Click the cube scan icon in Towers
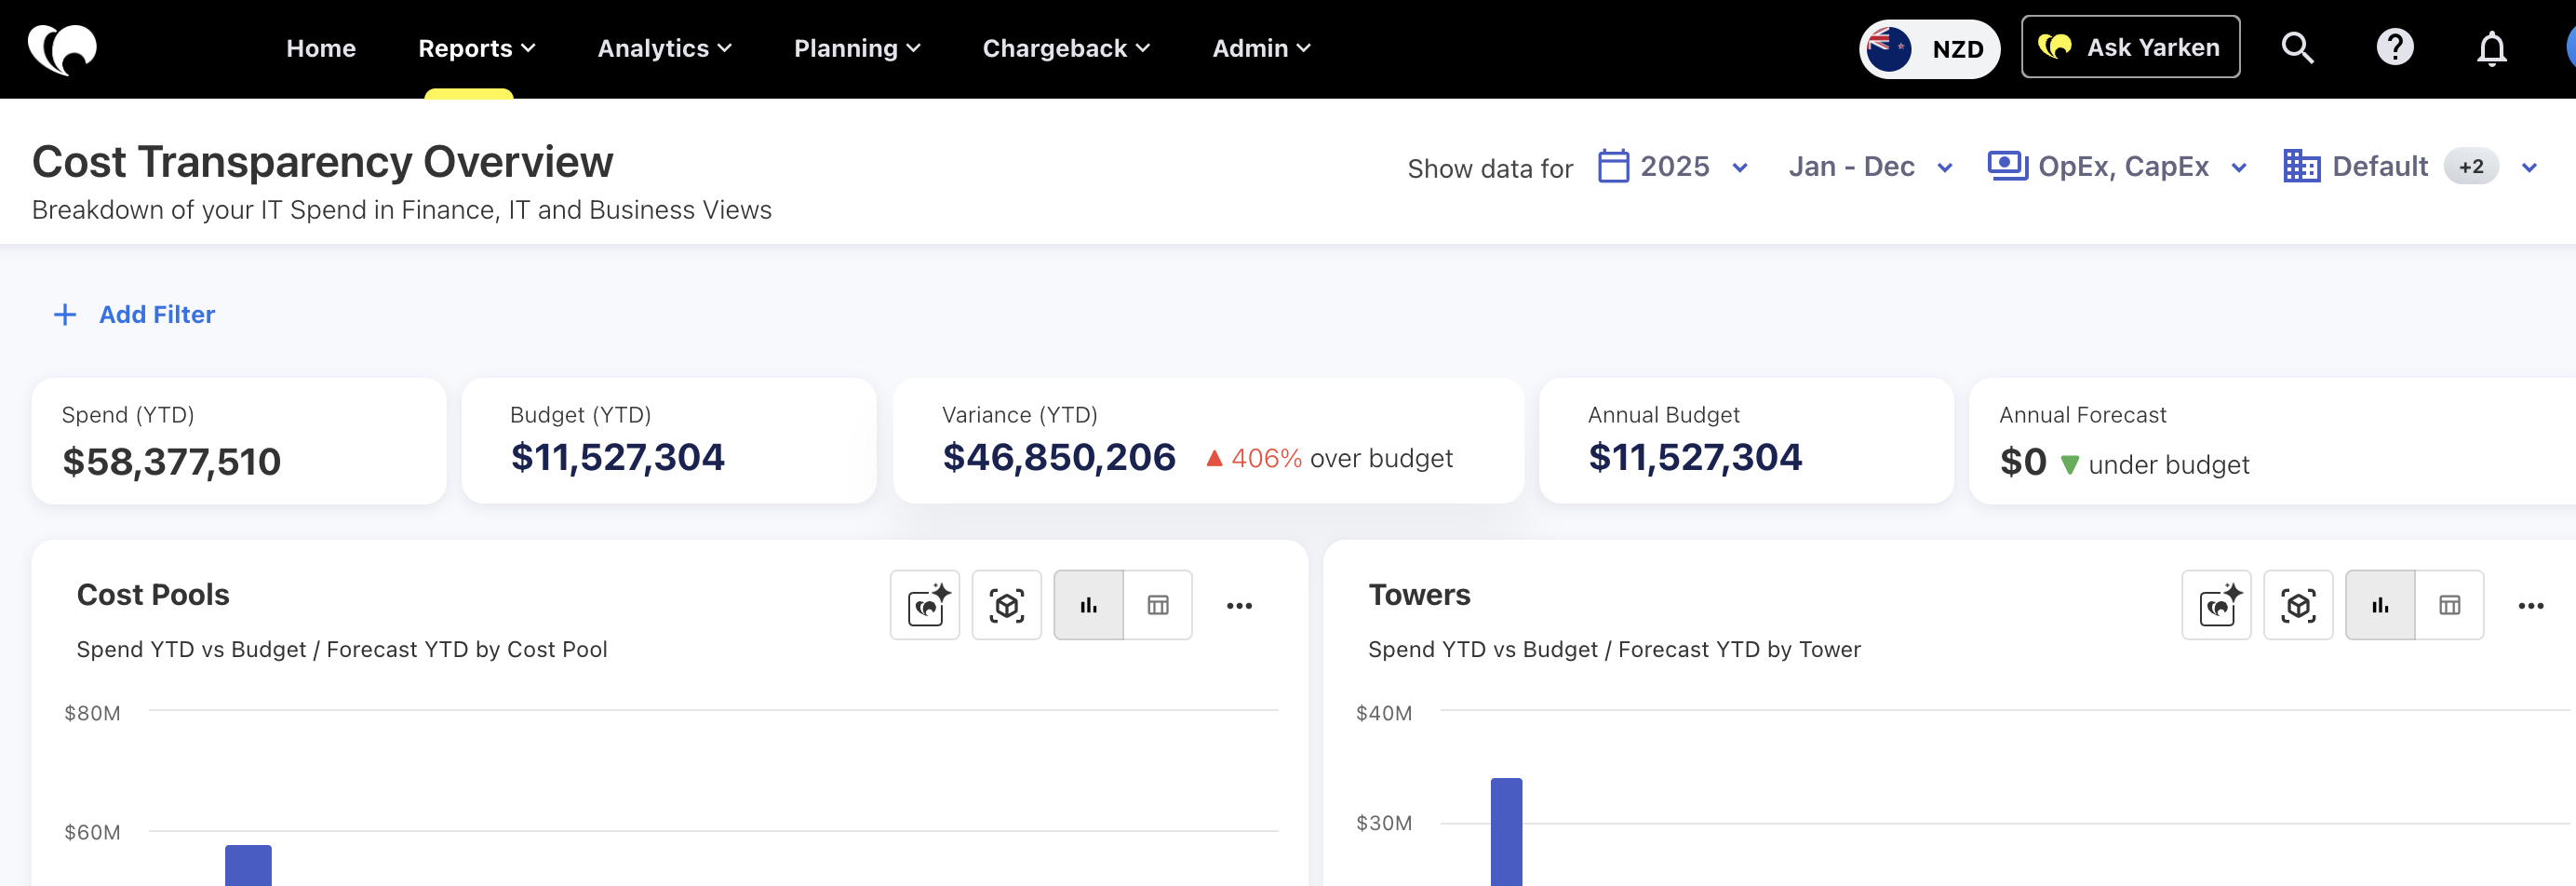 coord(2298,605)
